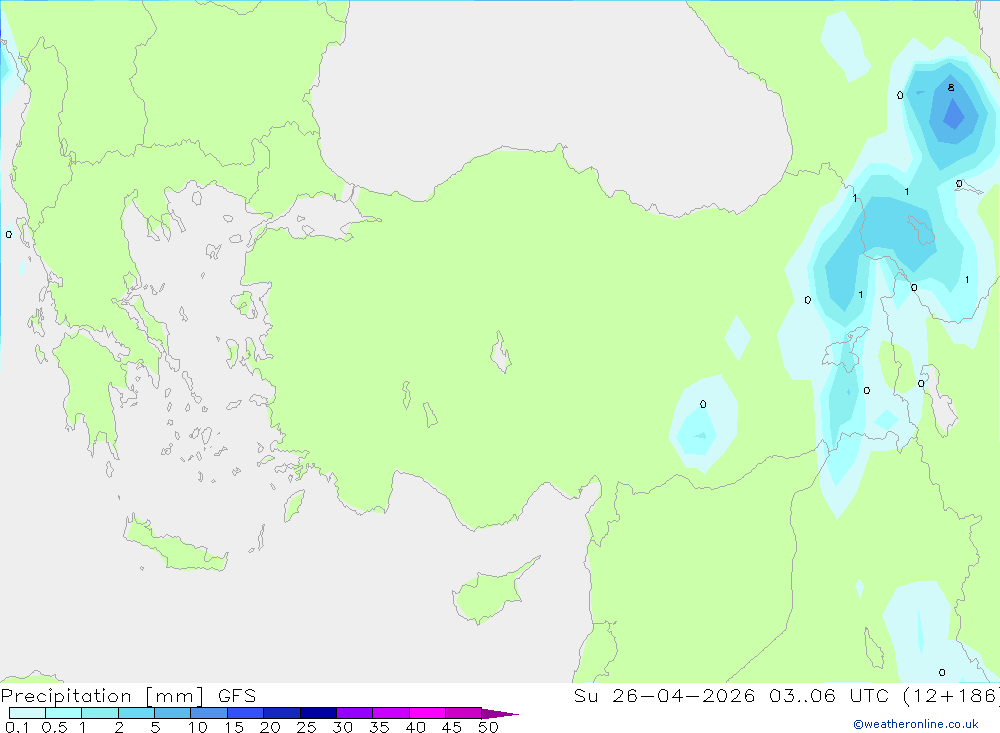Select the 40–45 mm magenta legend swatch

click(x=427, y=713)
